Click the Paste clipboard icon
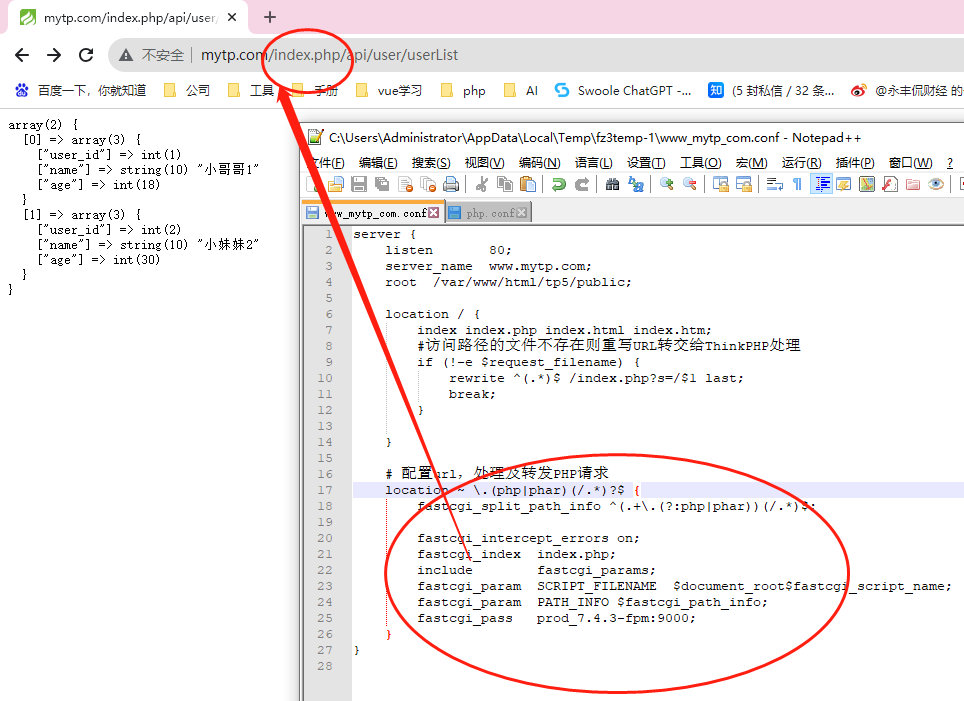This screenshot has height=701, width=964. pyautogui.click(x=528, y=184)
